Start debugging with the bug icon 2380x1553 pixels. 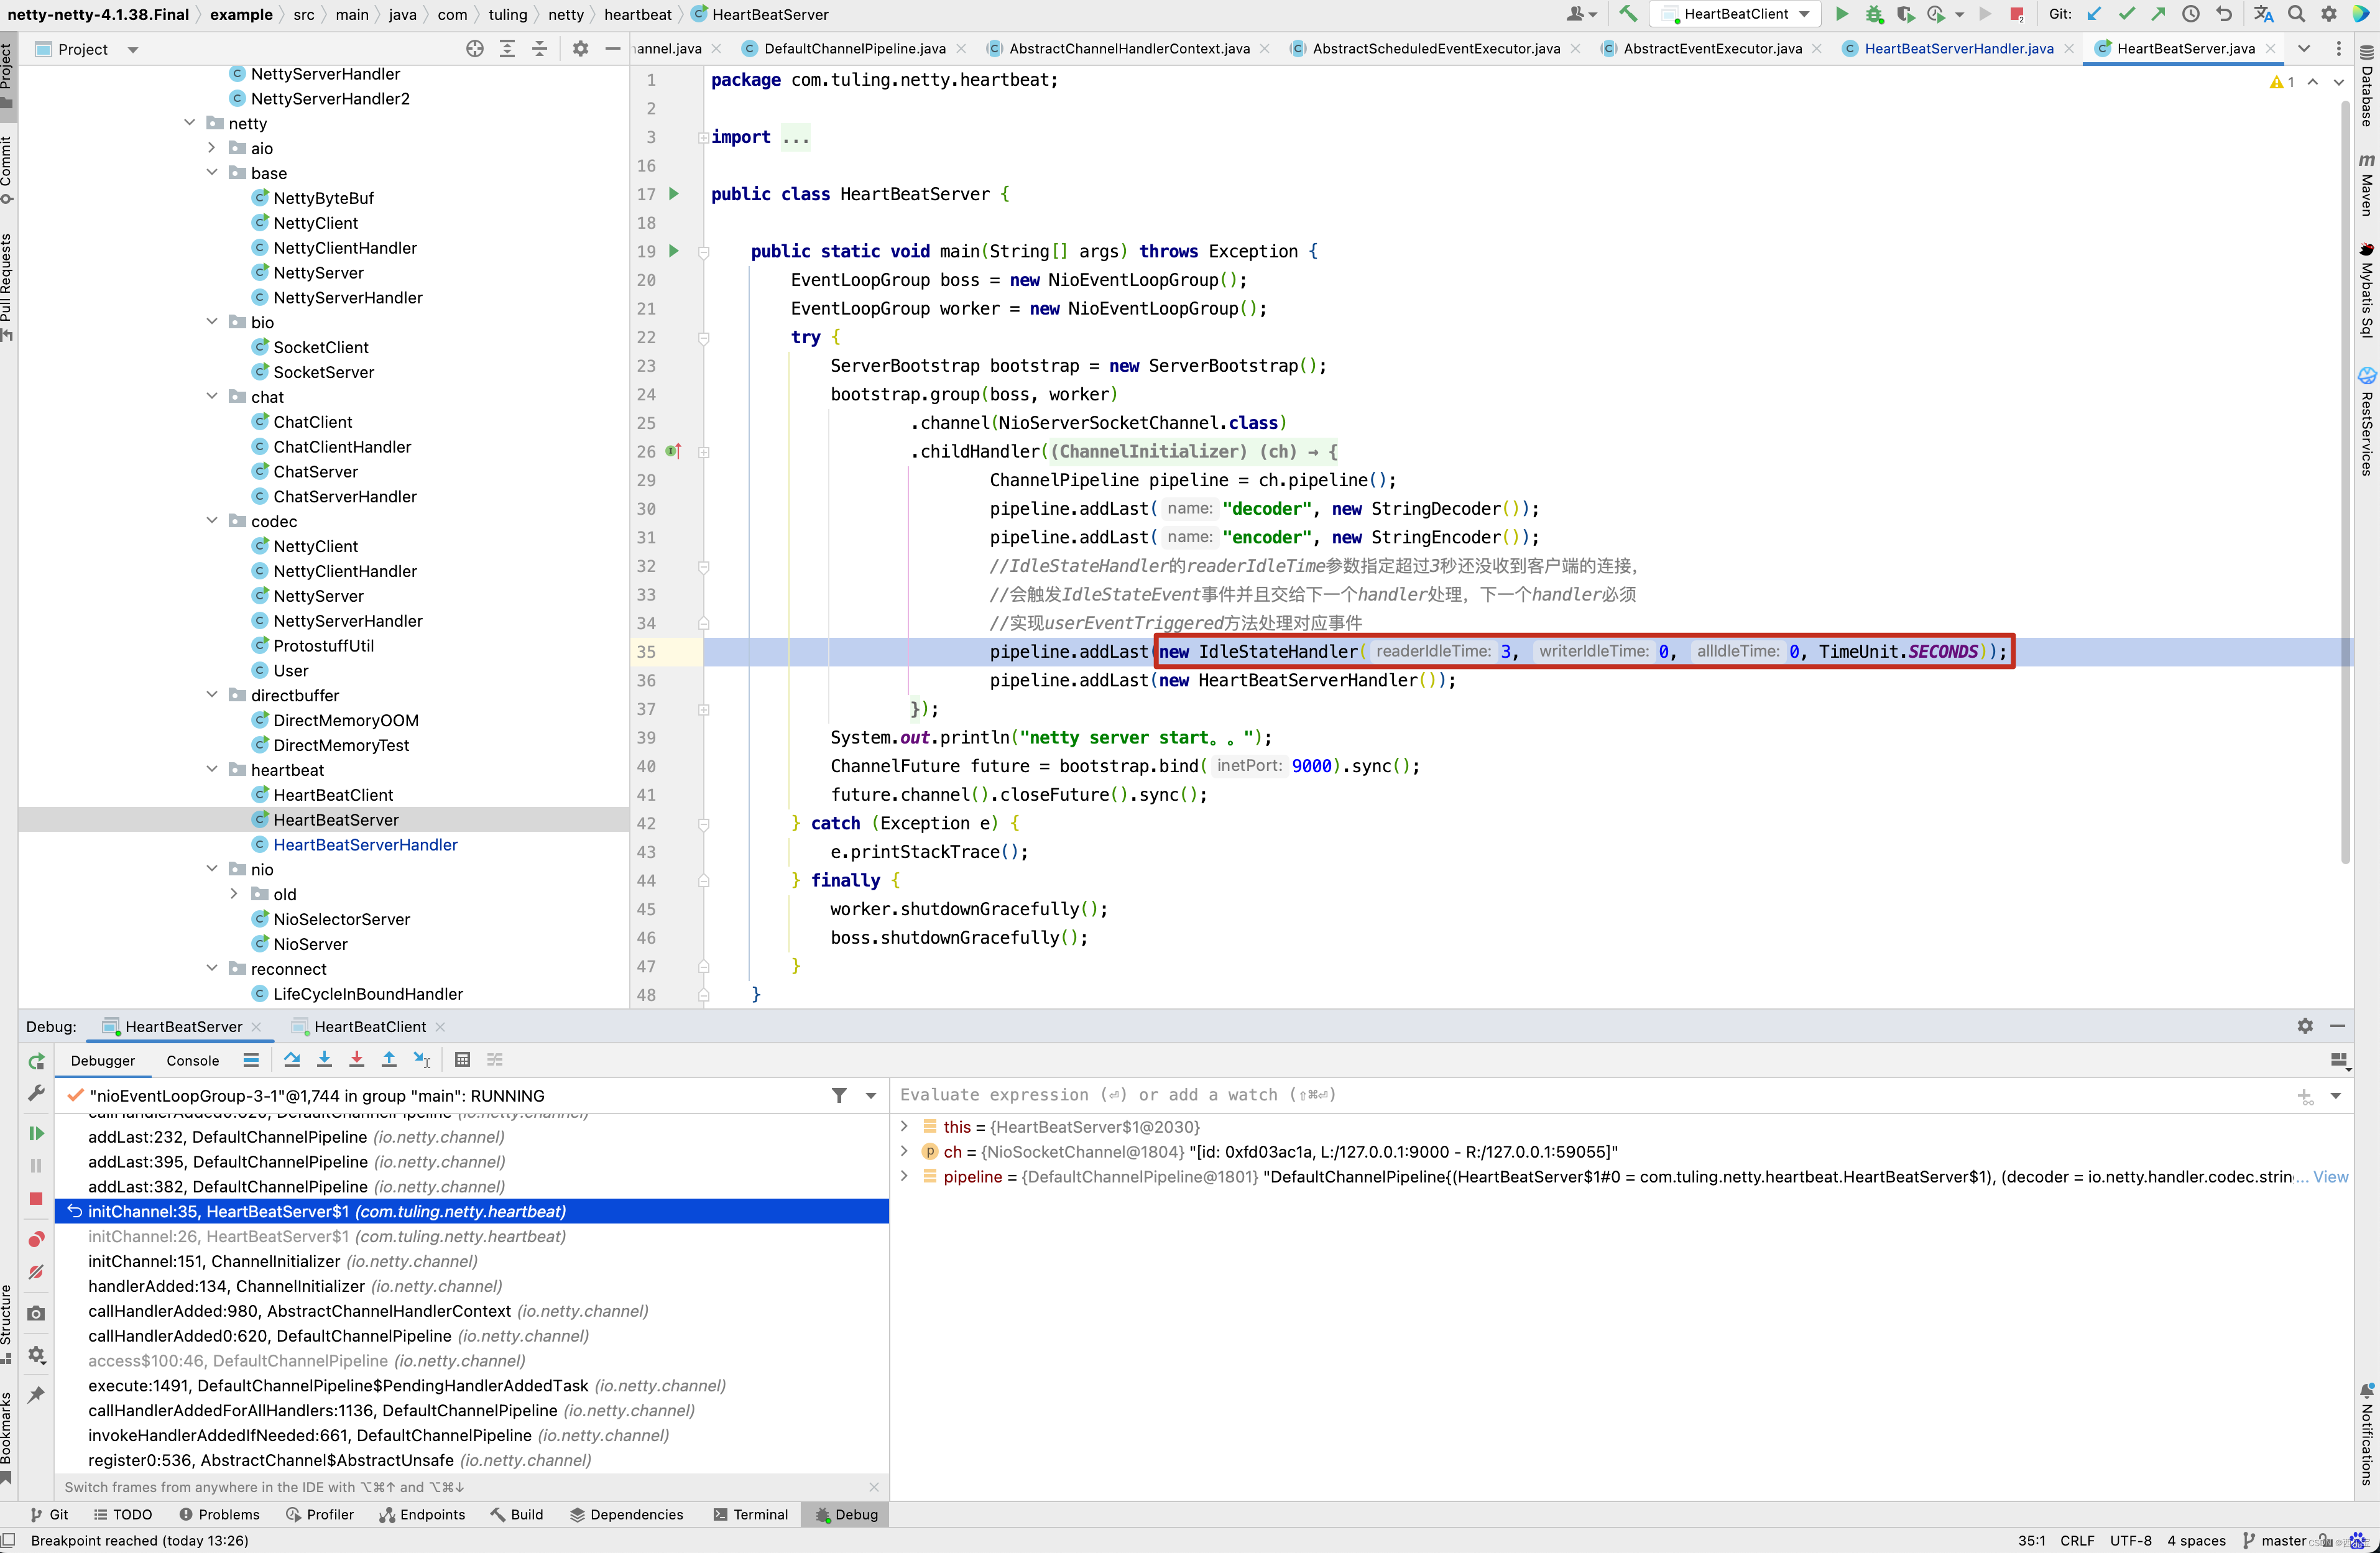pos(1874,14)
